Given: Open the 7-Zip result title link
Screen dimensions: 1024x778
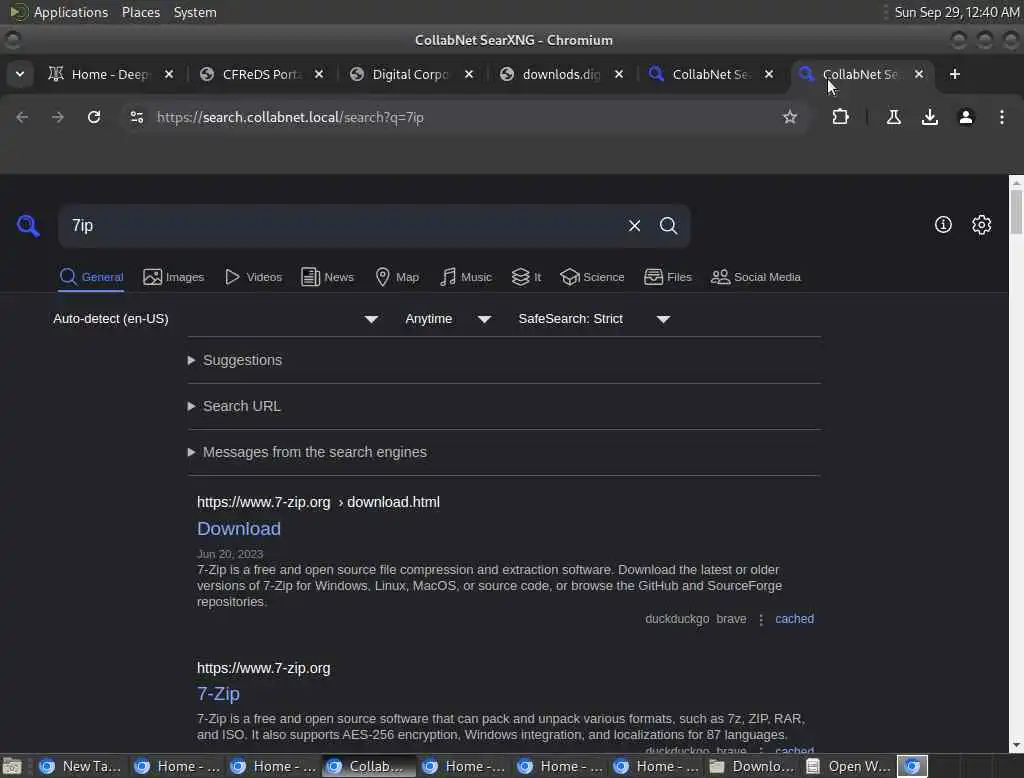Looking at the screenshot, I should click(x=218, y=694).
